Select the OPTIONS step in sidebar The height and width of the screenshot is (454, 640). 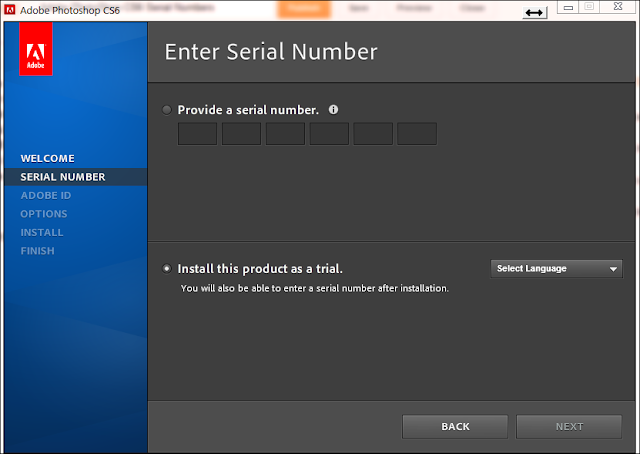pyautogui.click(x=44, y=214)
